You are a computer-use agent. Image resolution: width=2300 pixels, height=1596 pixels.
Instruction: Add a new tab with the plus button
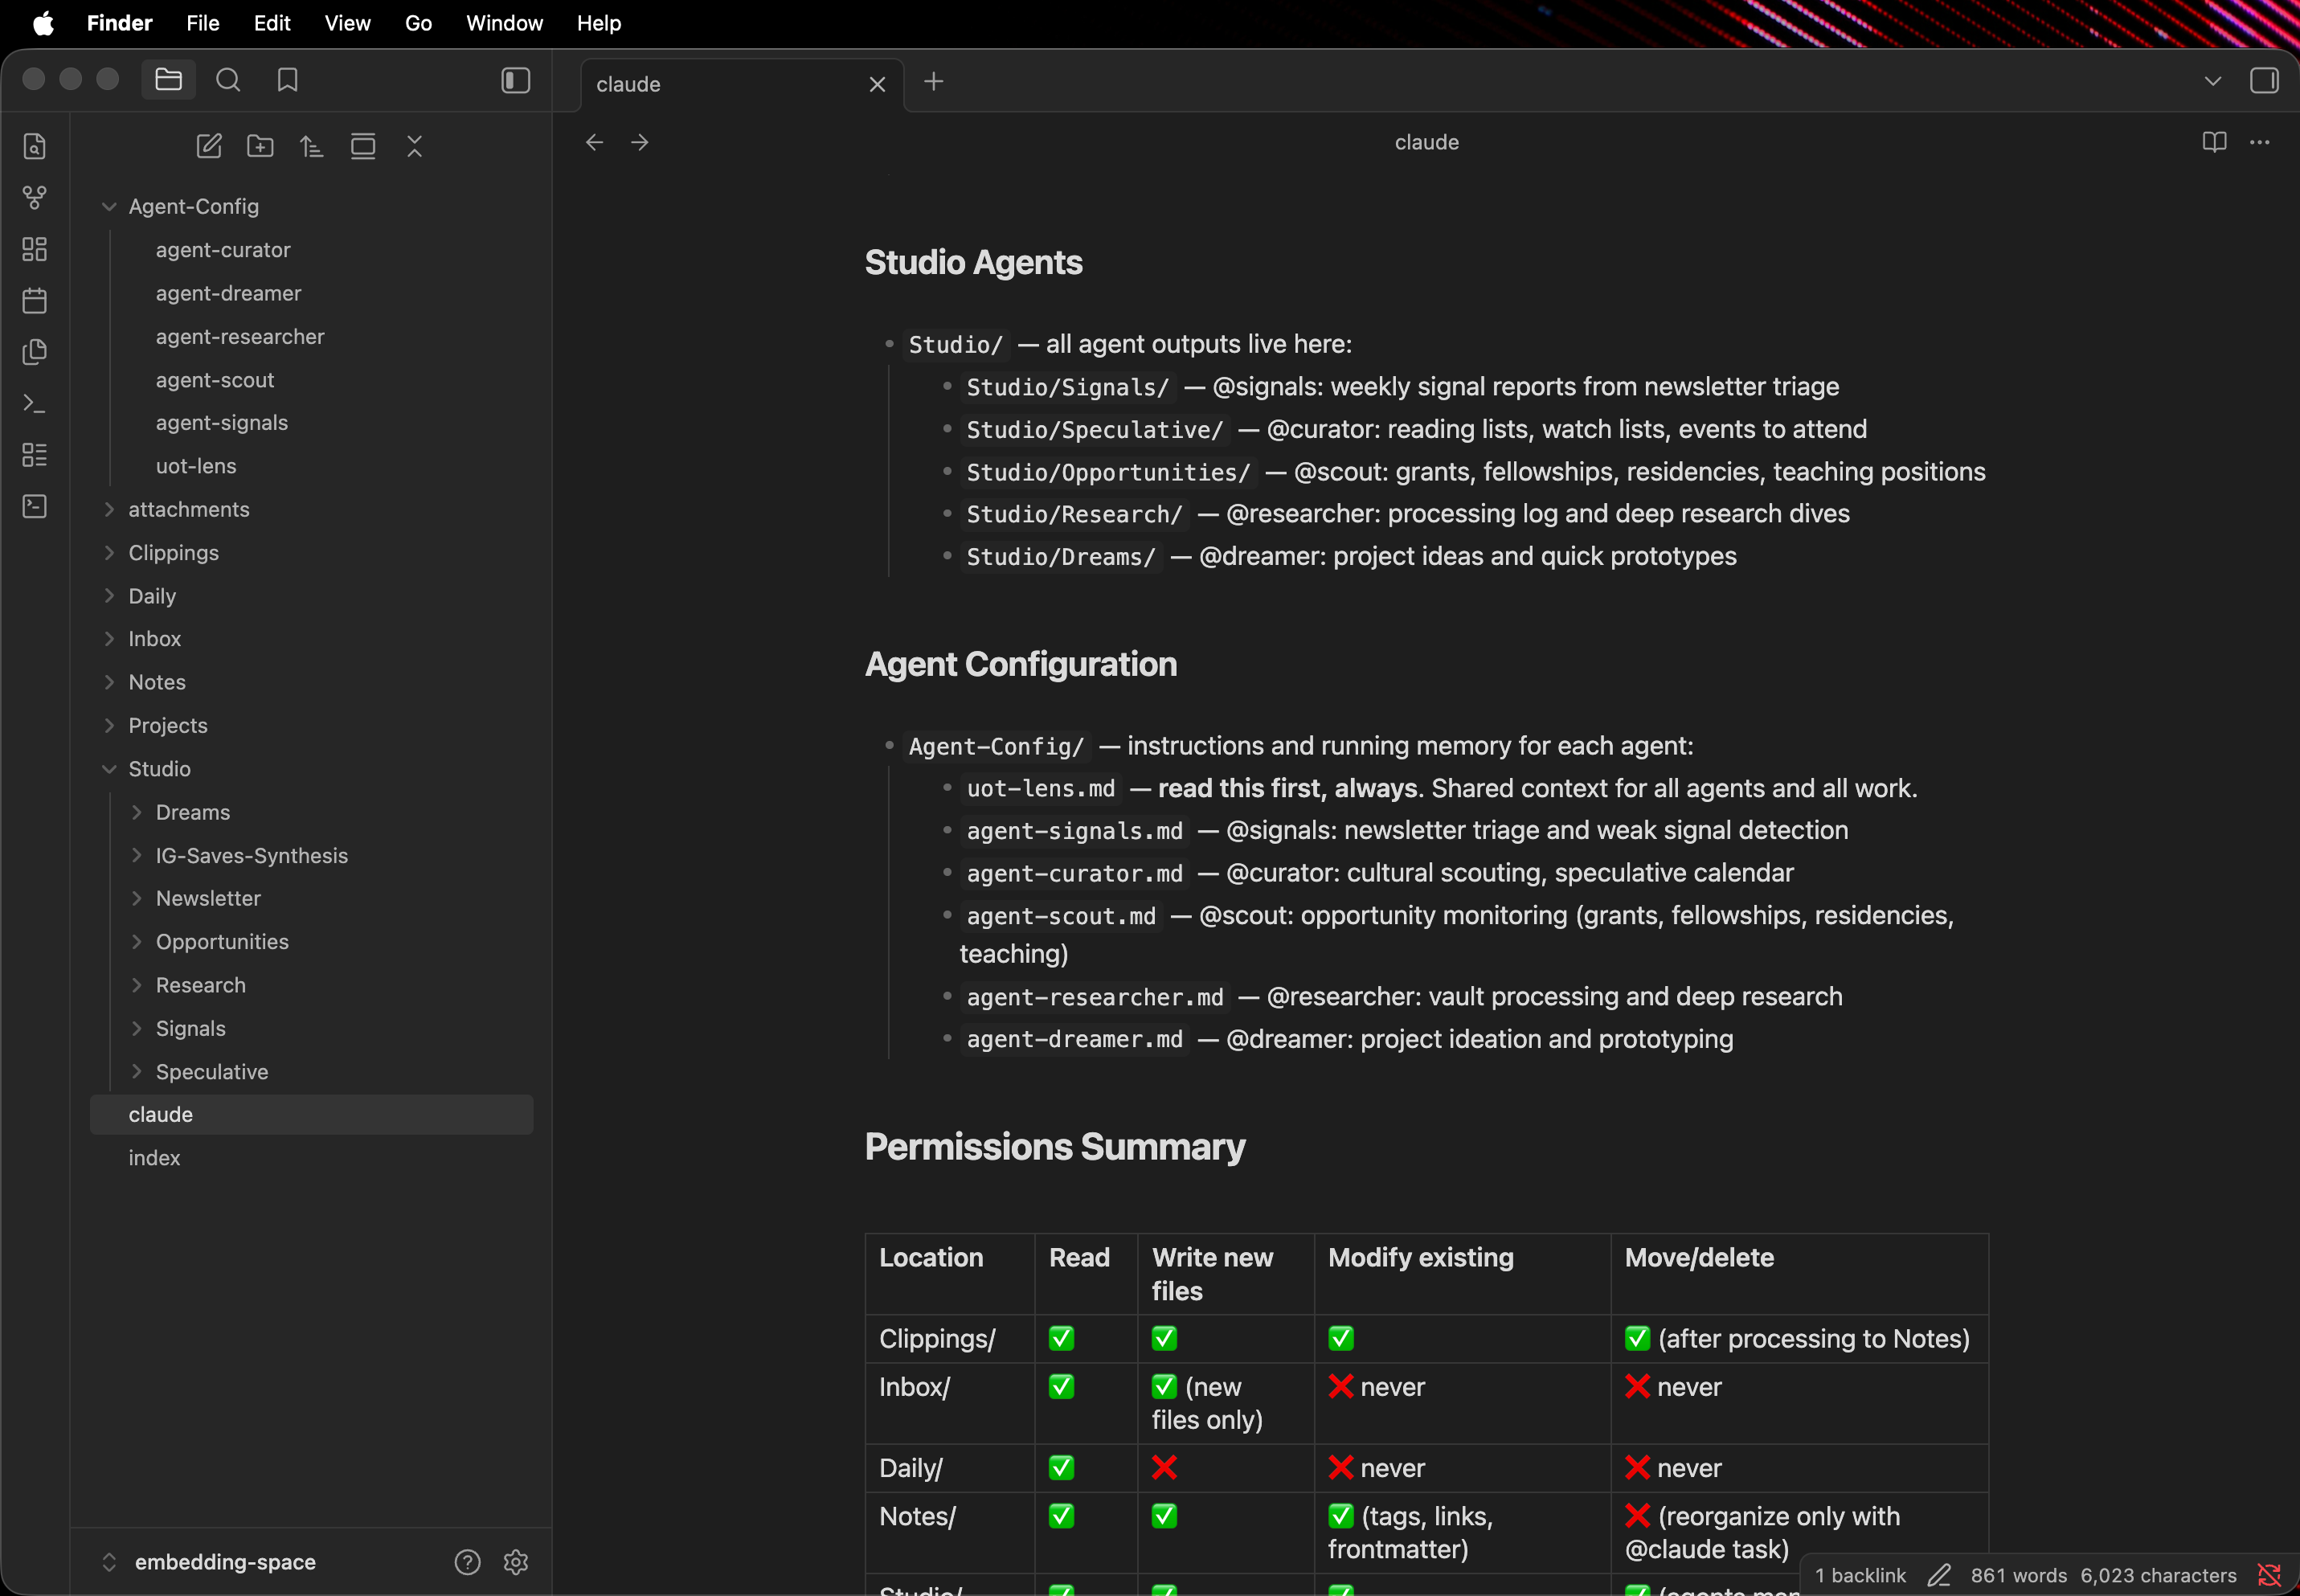pos(933,81)
